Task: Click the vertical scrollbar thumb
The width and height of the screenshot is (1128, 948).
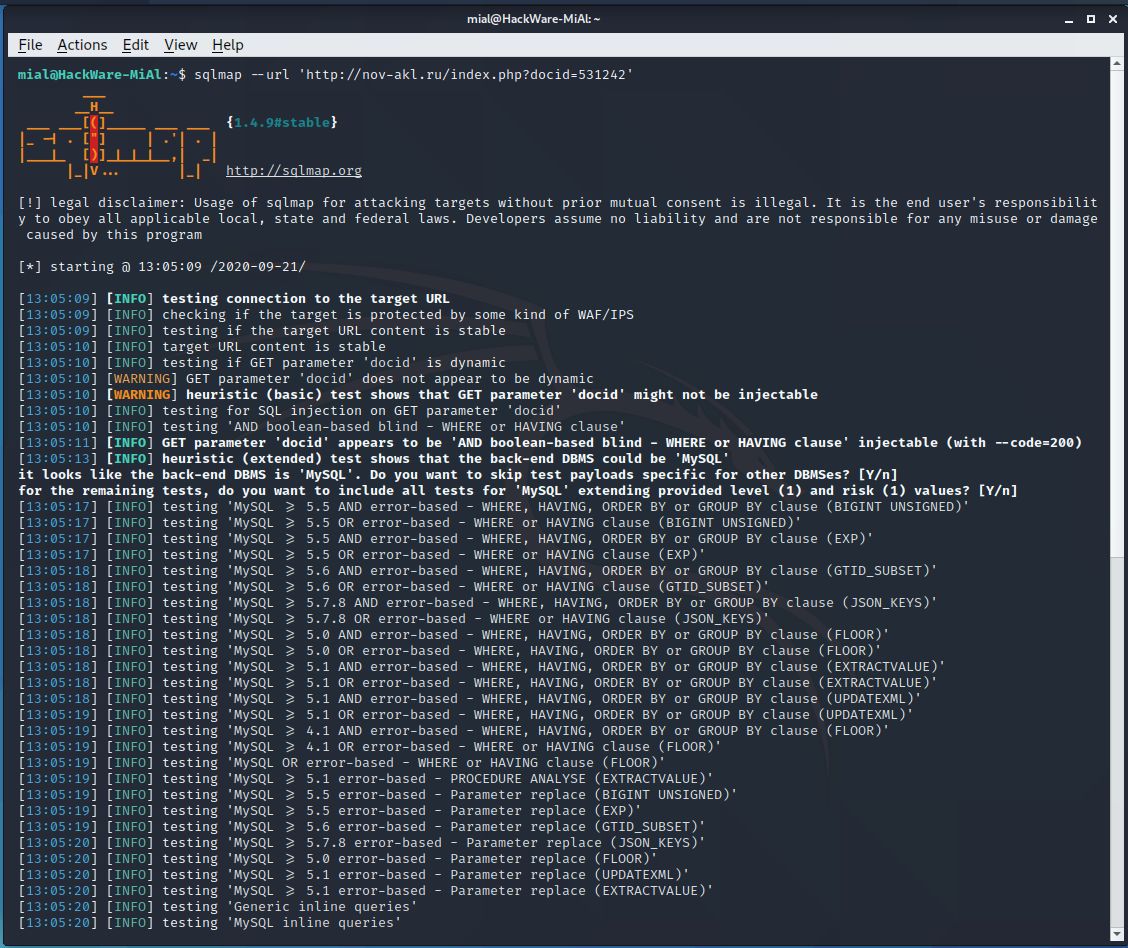Action: [1116, 313]
